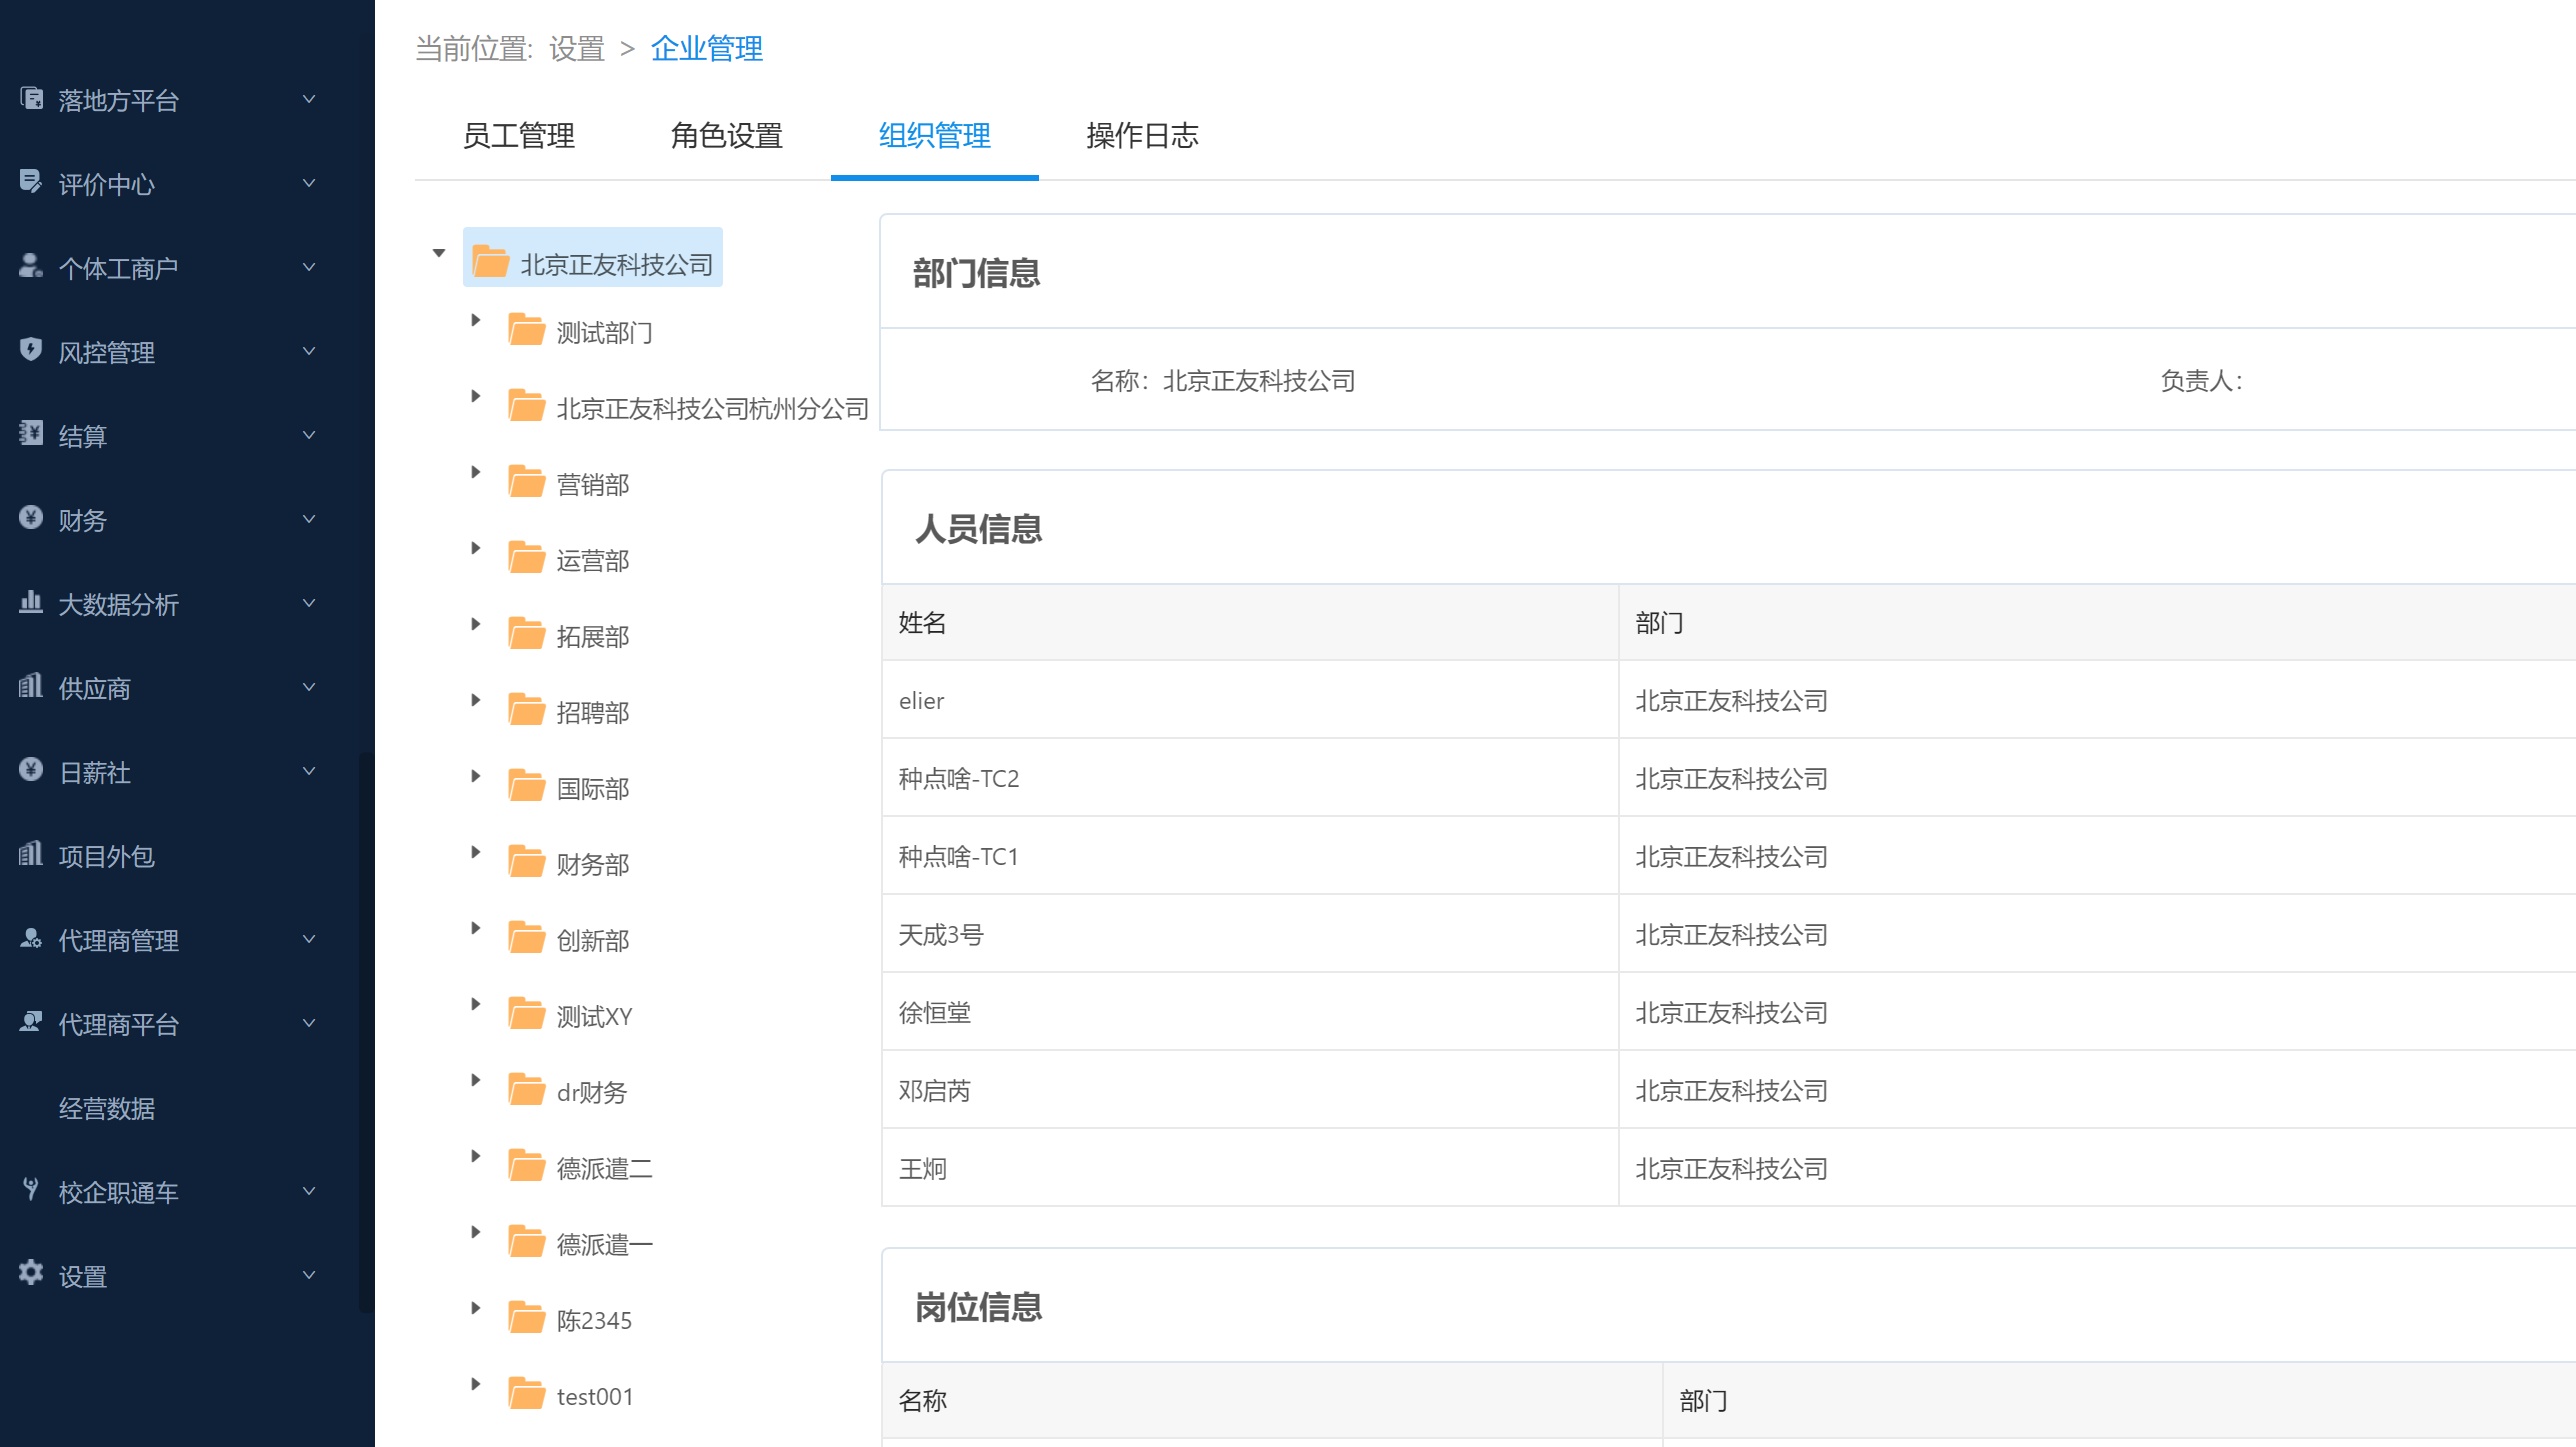Click the 评价中心 sidebar icon
2576x1447 pixels.
click(31, 182)
